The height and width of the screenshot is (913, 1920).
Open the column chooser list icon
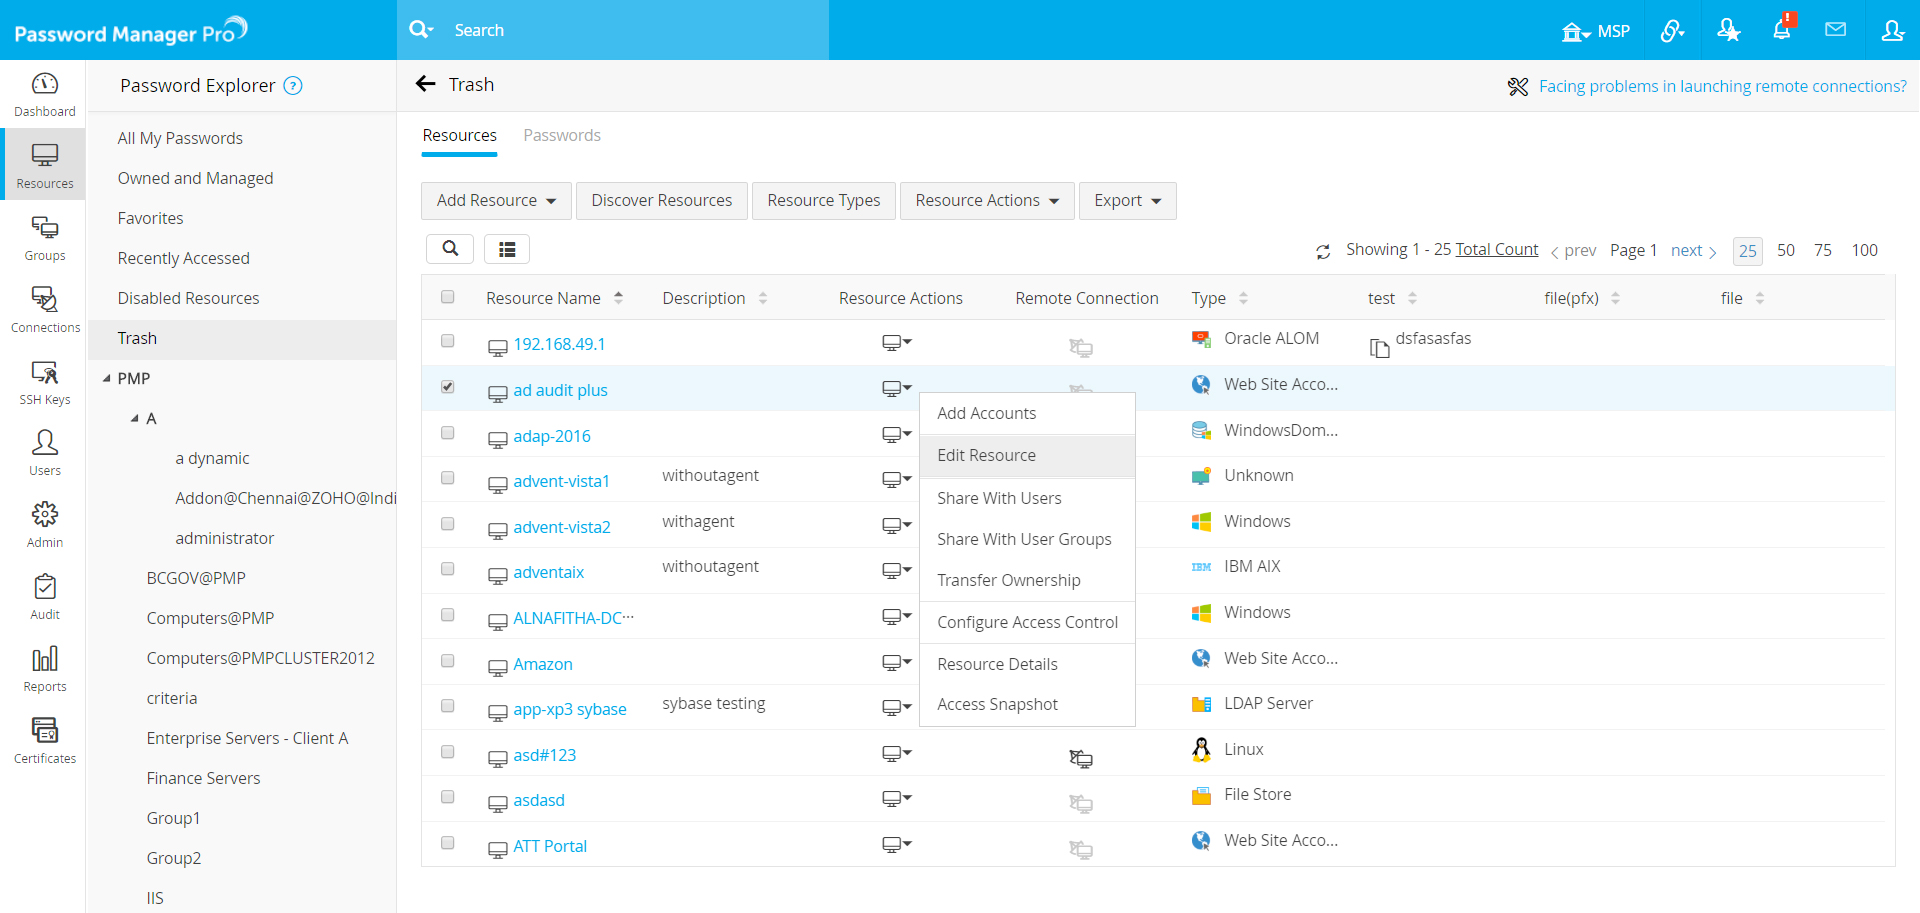(507, 249)
